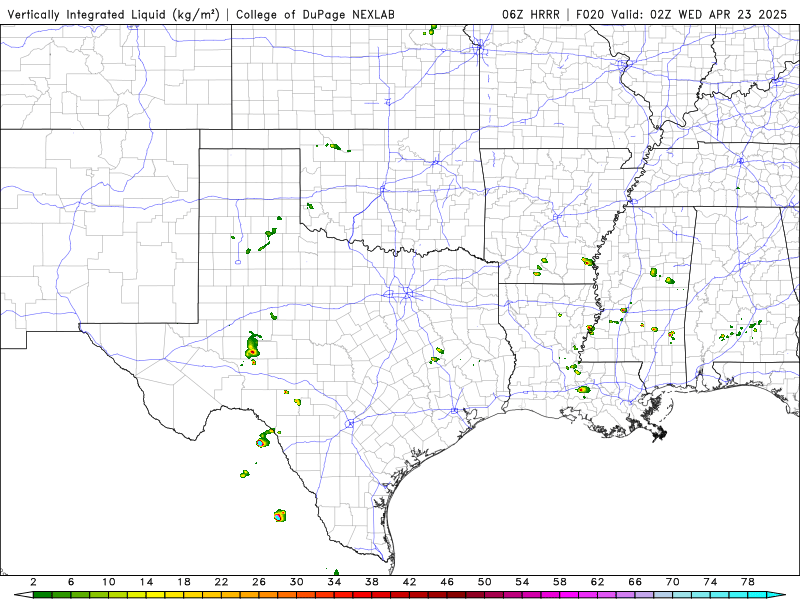Click legend value 54 on the color scale
This screenshot has width=800, height=600.
[x=522, y=582]
